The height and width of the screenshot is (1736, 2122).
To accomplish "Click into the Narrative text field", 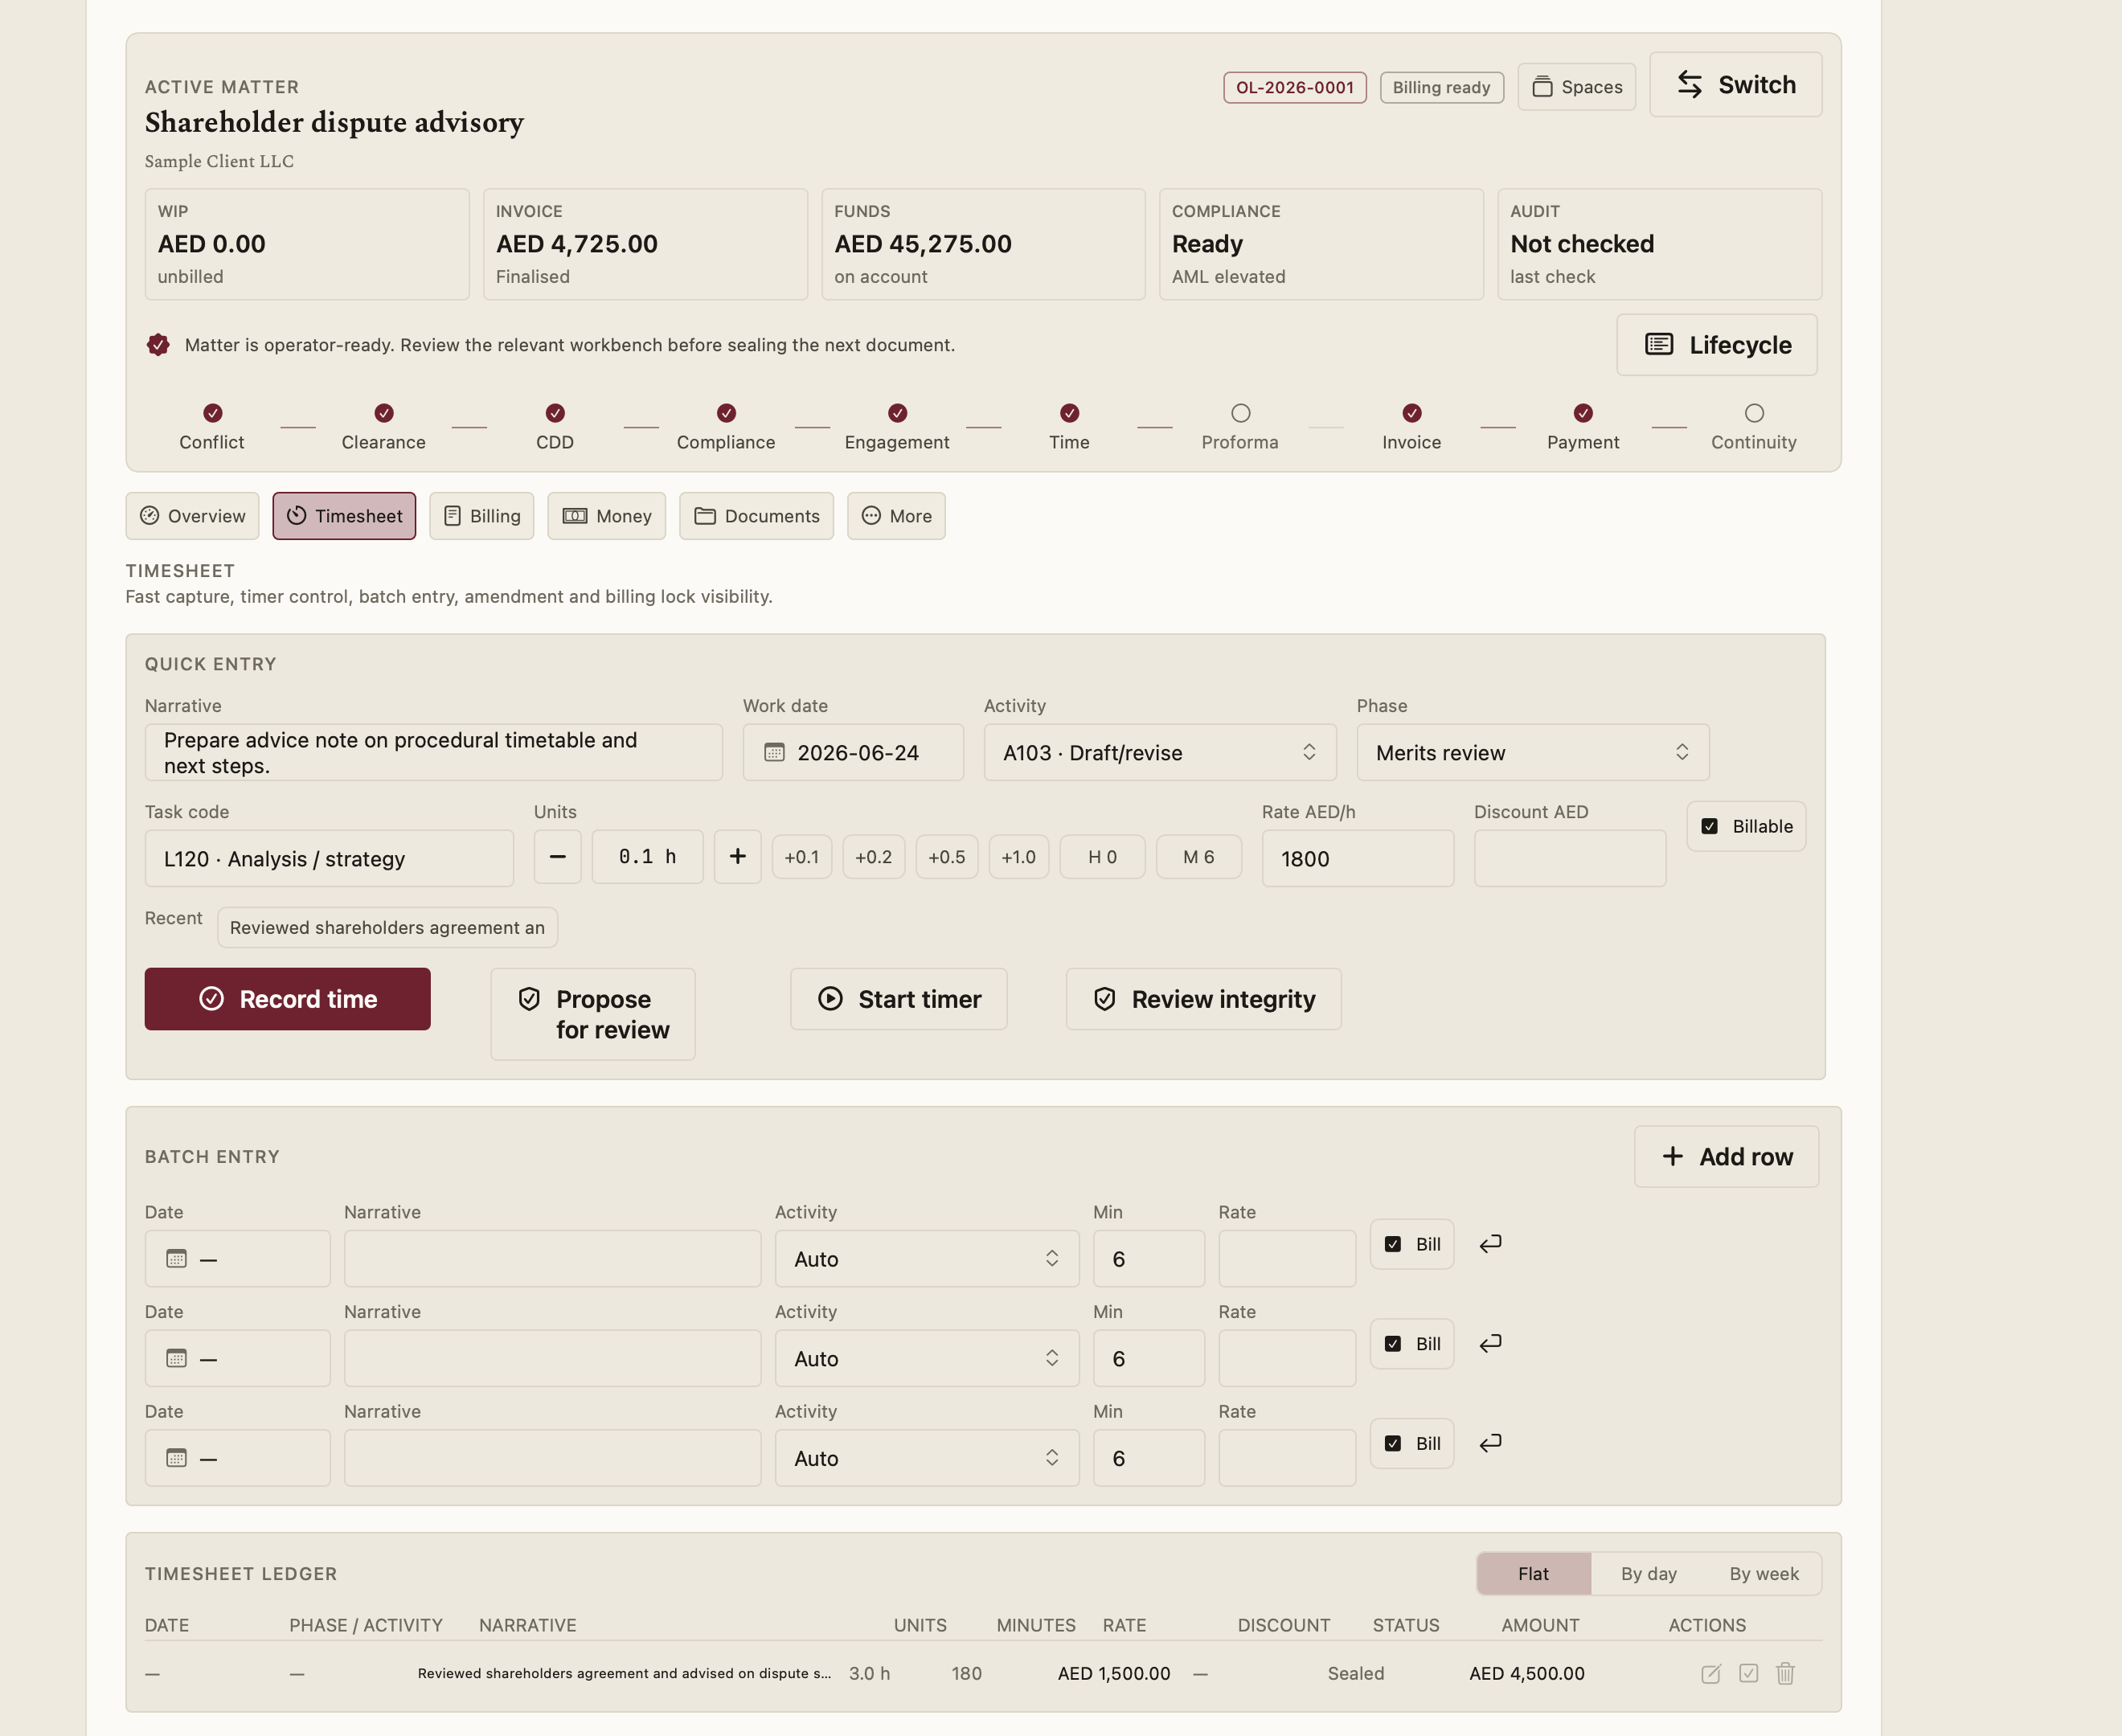I will click(x=434, y=753).
